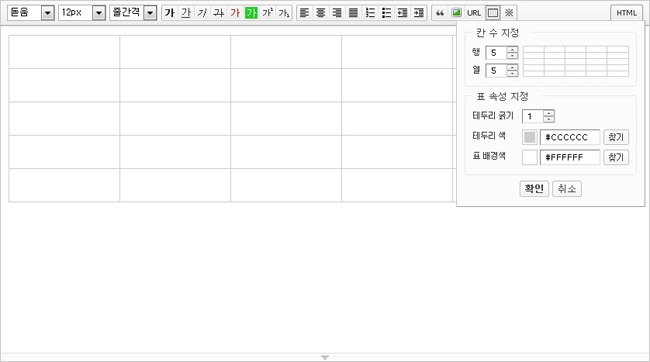Click the insert image icon

click(x=456, y=13)
